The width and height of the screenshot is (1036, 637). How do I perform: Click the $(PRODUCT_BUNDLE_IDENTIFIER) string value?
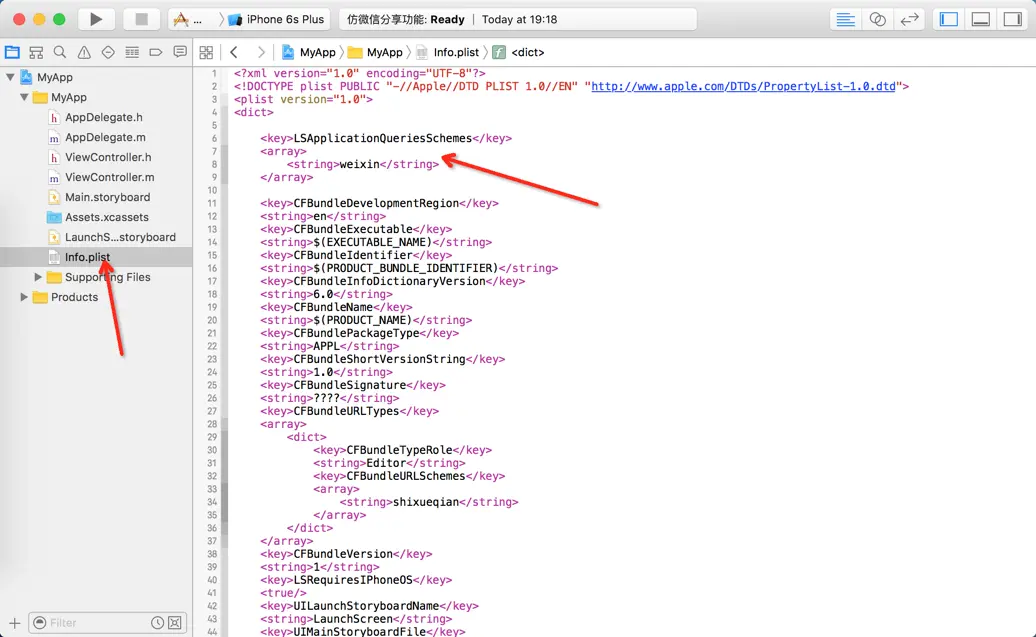pyautogui.click(x=406, y=268)
